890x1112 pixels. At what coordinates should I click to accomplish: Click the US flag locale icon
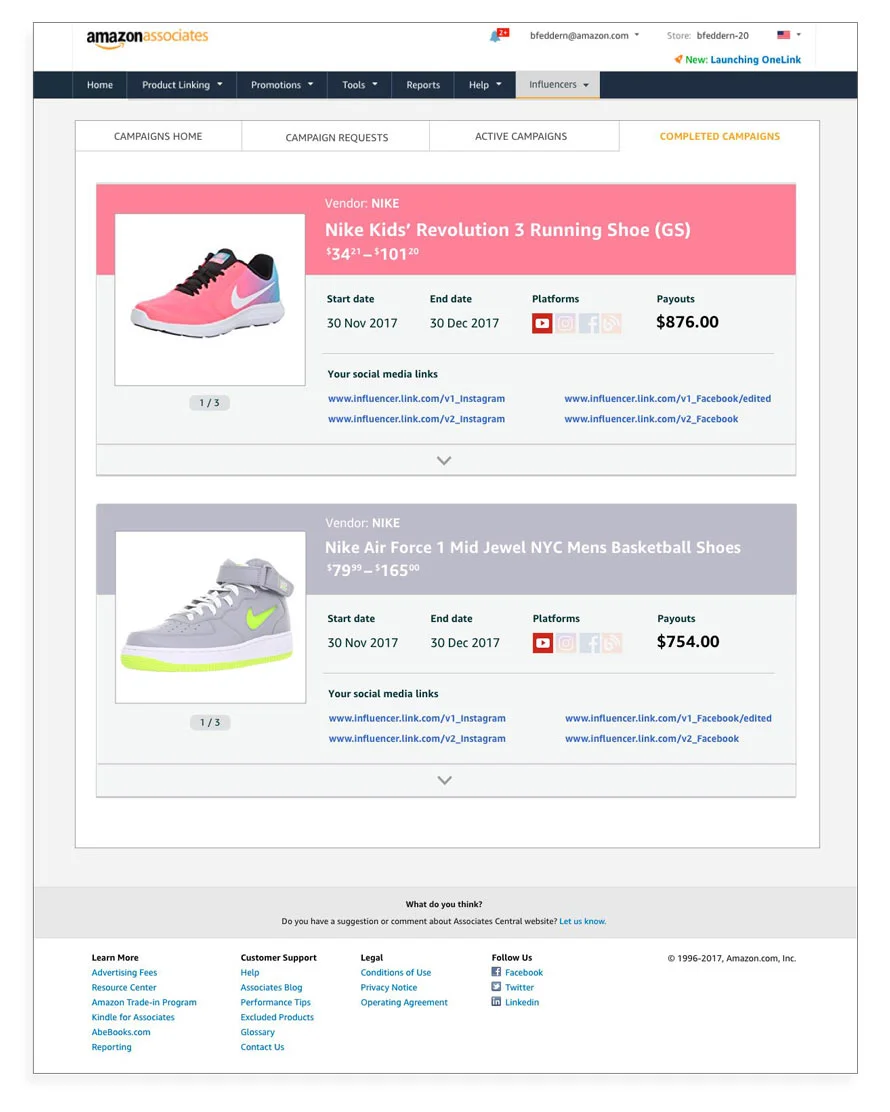click(x=784, y=35)
